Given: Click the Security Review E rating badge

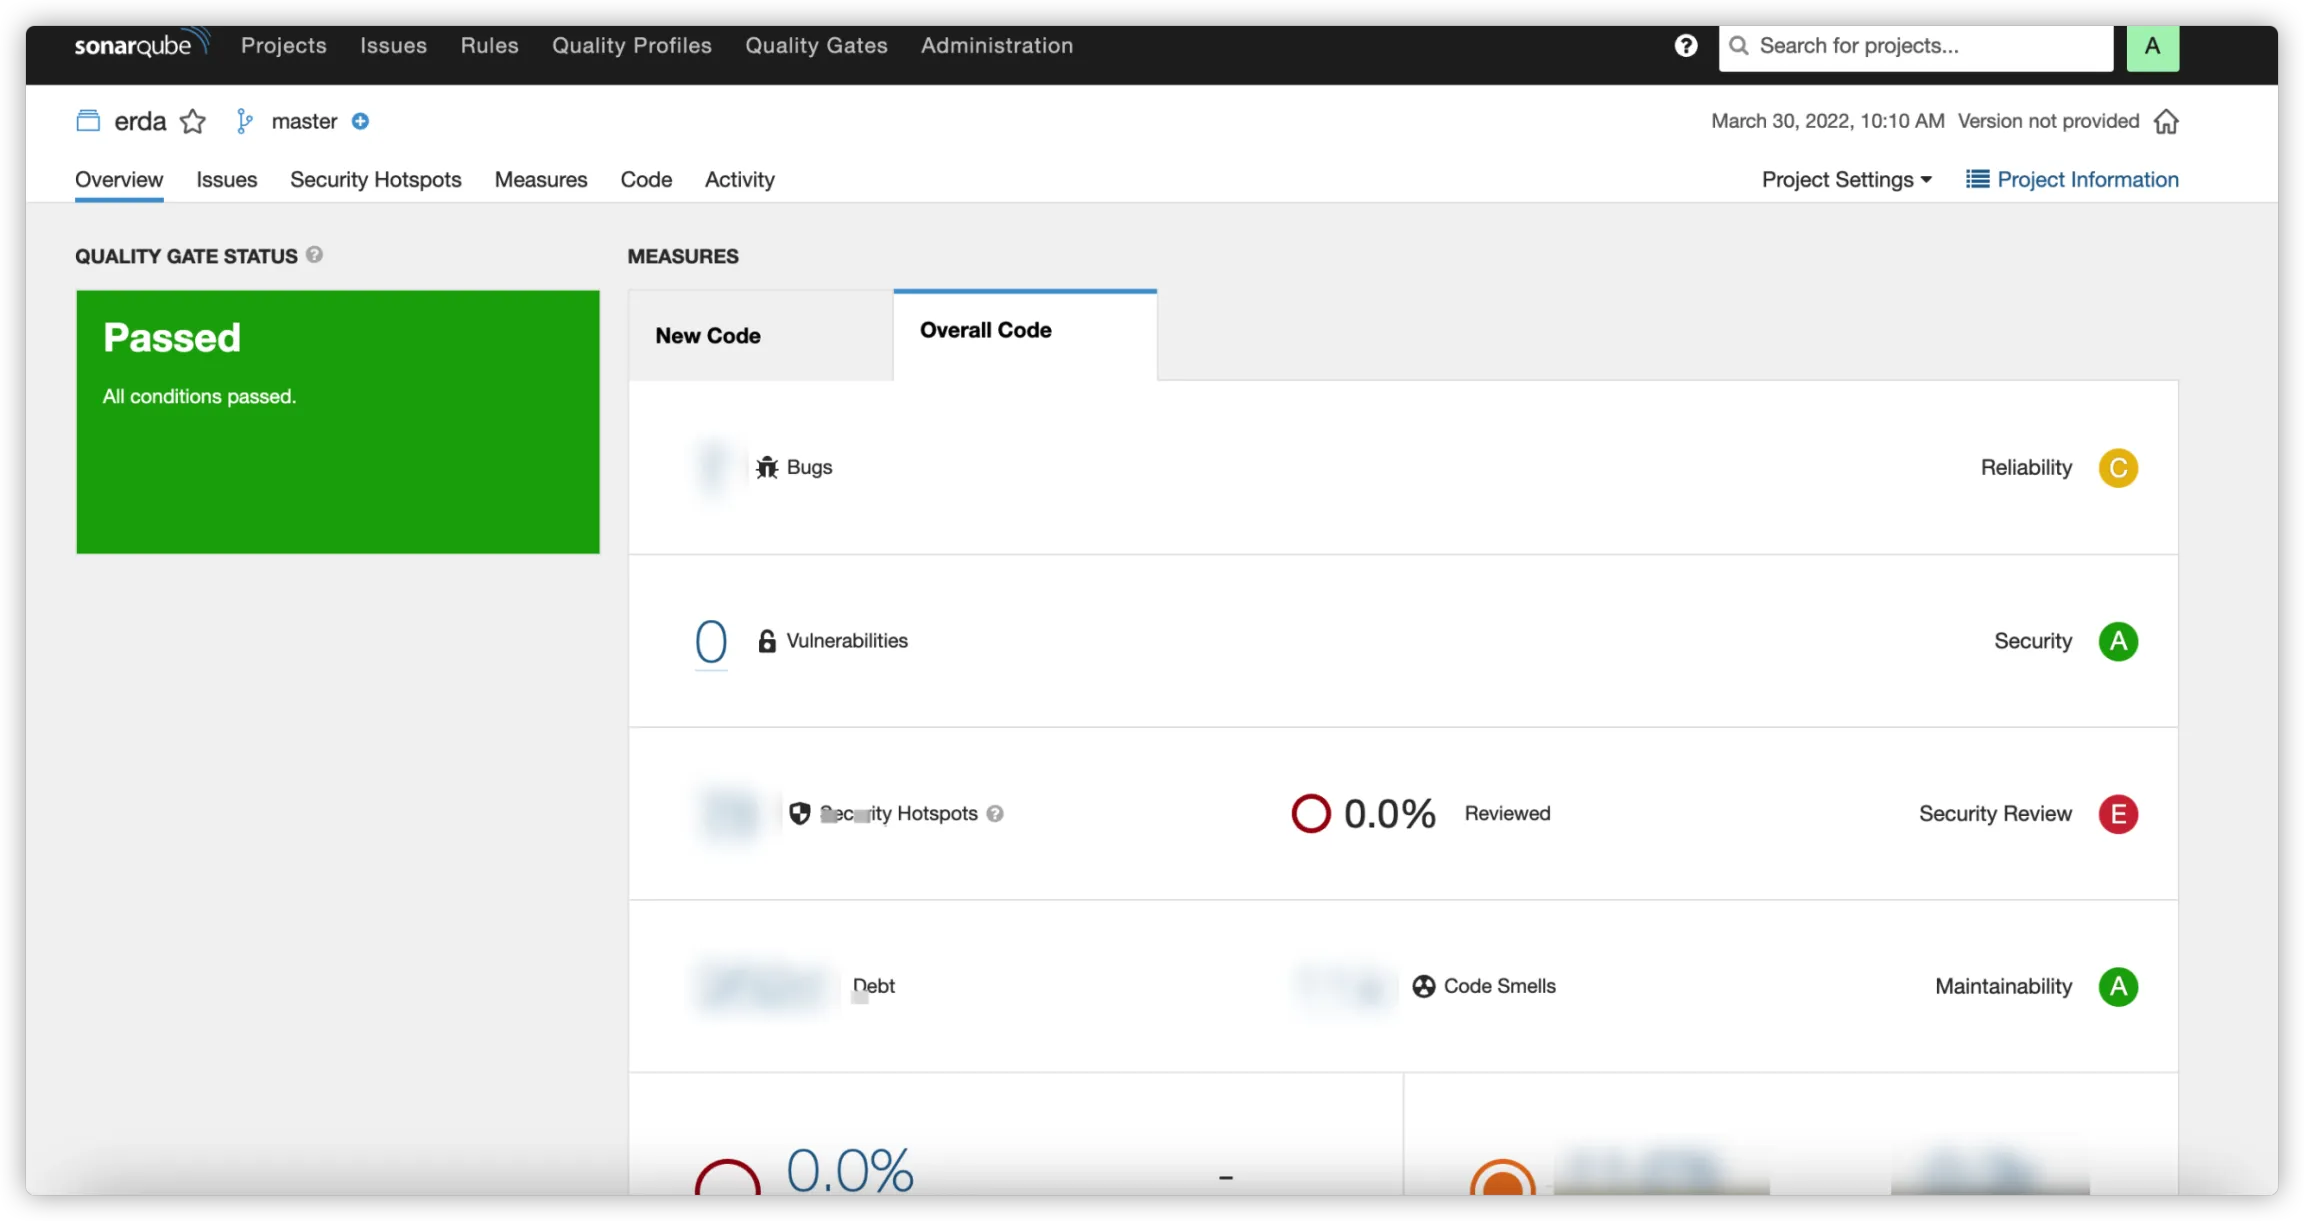Looking at the screenshot, I should click(x=2118, y=814).
